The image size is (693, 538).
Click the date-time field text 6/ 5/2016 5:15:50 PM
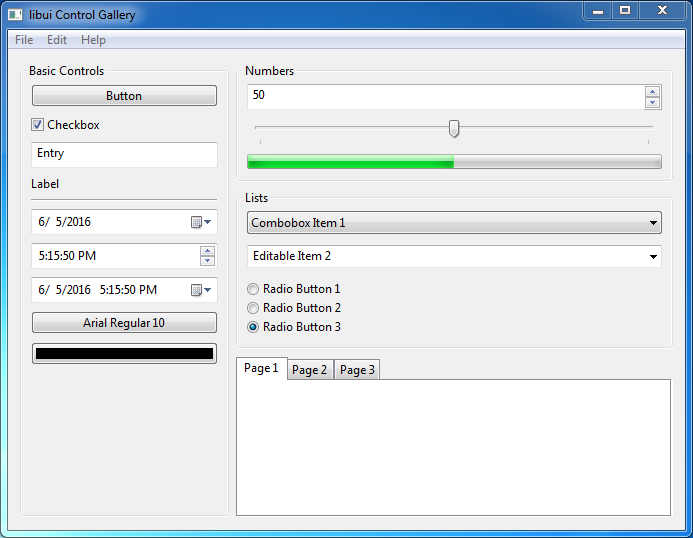pyautogui.click(x=98, y=290)
